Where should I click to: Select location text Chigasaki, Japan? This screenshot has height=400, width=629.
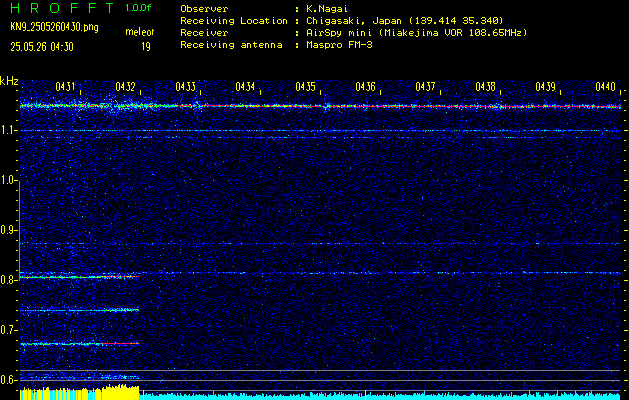point(354,20)
